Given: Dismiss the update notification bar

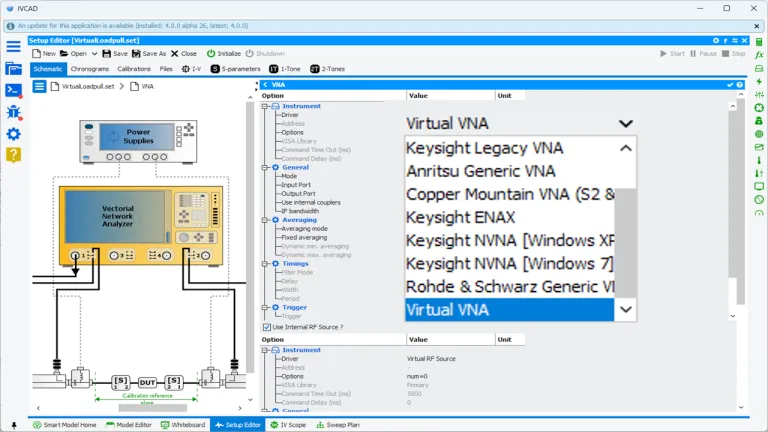Looking at the screenshot, I should 756,26.
